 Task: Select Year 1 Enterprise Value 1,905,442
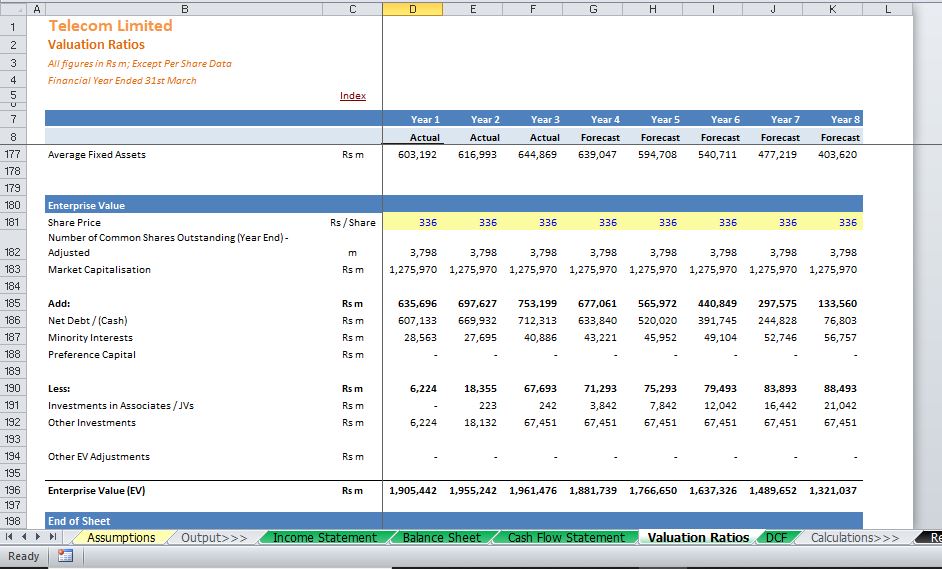413,490
